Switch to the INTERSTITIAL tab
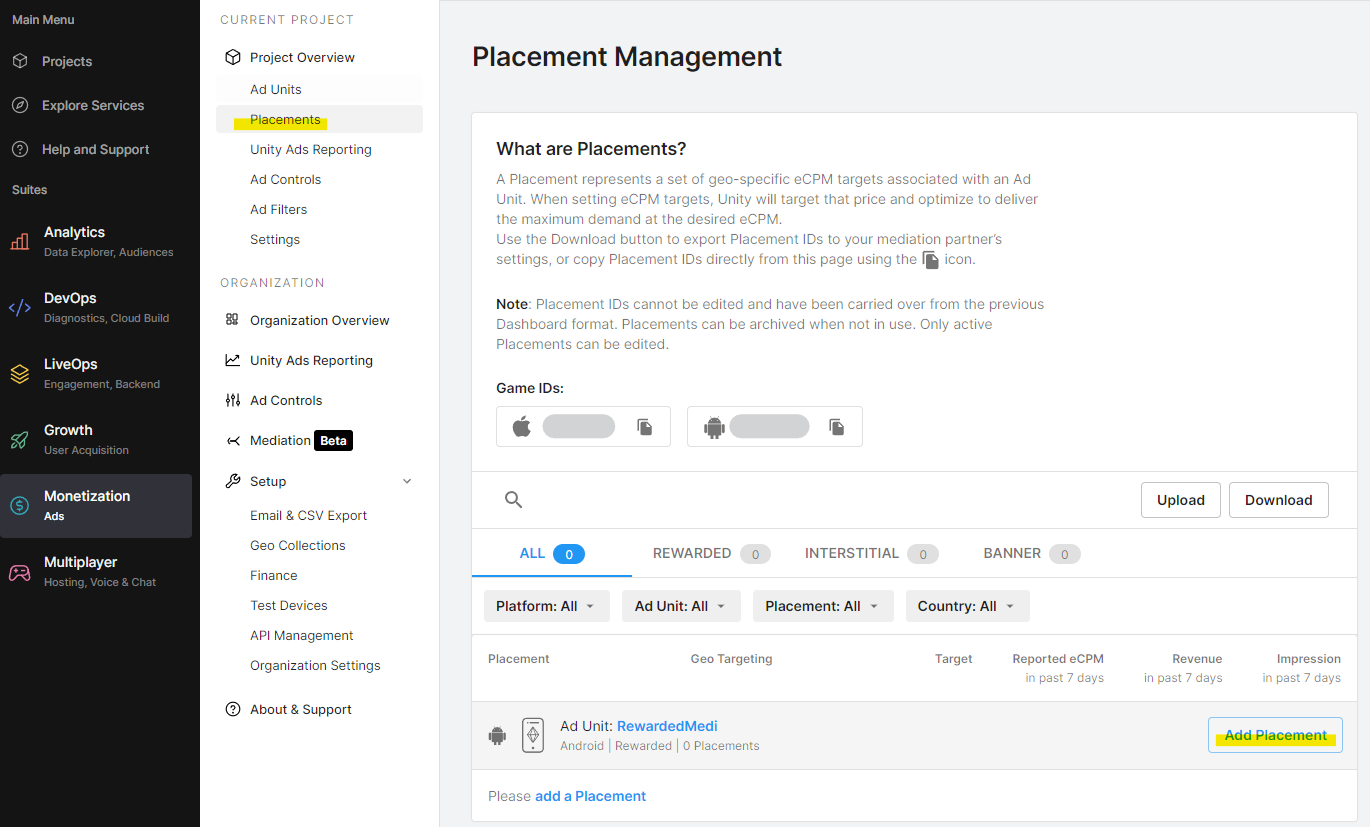Viewport: 1370px width, 827px height. pyautogui.click(x=871, y=553)
